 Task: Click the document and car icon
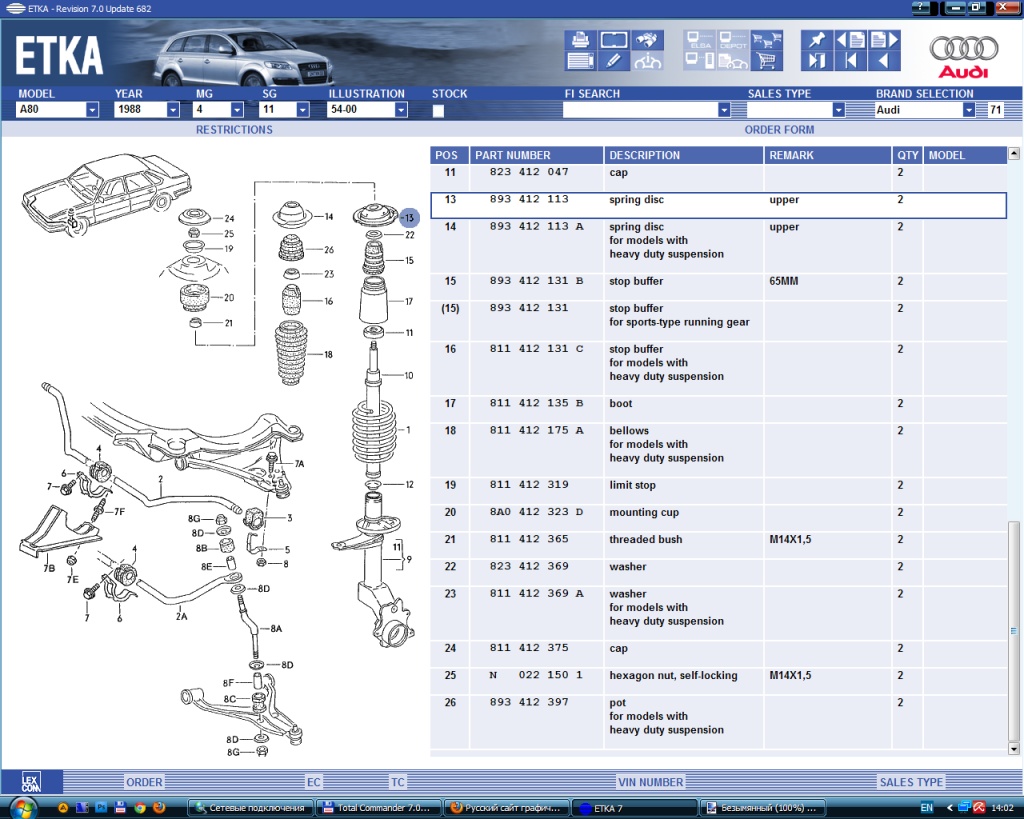coord(733,61)
